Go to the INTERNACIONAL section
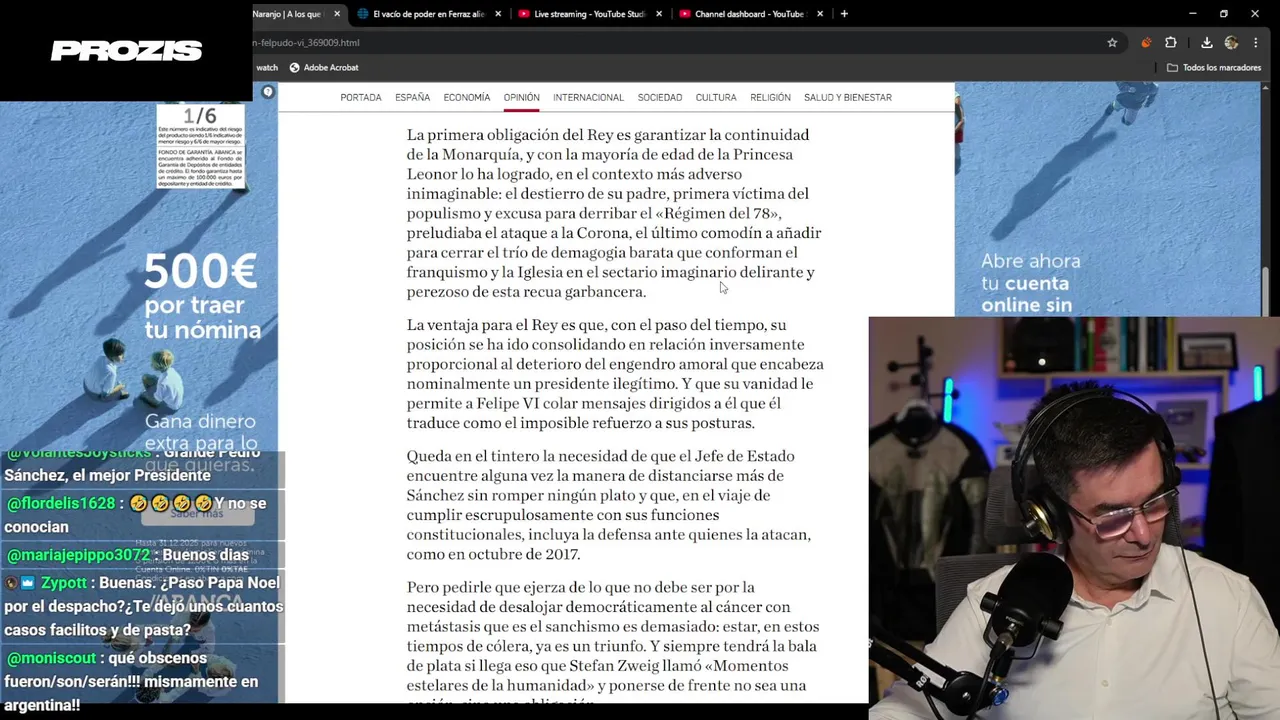Screen dimensions: 1280x720 [x=588, y=98]
